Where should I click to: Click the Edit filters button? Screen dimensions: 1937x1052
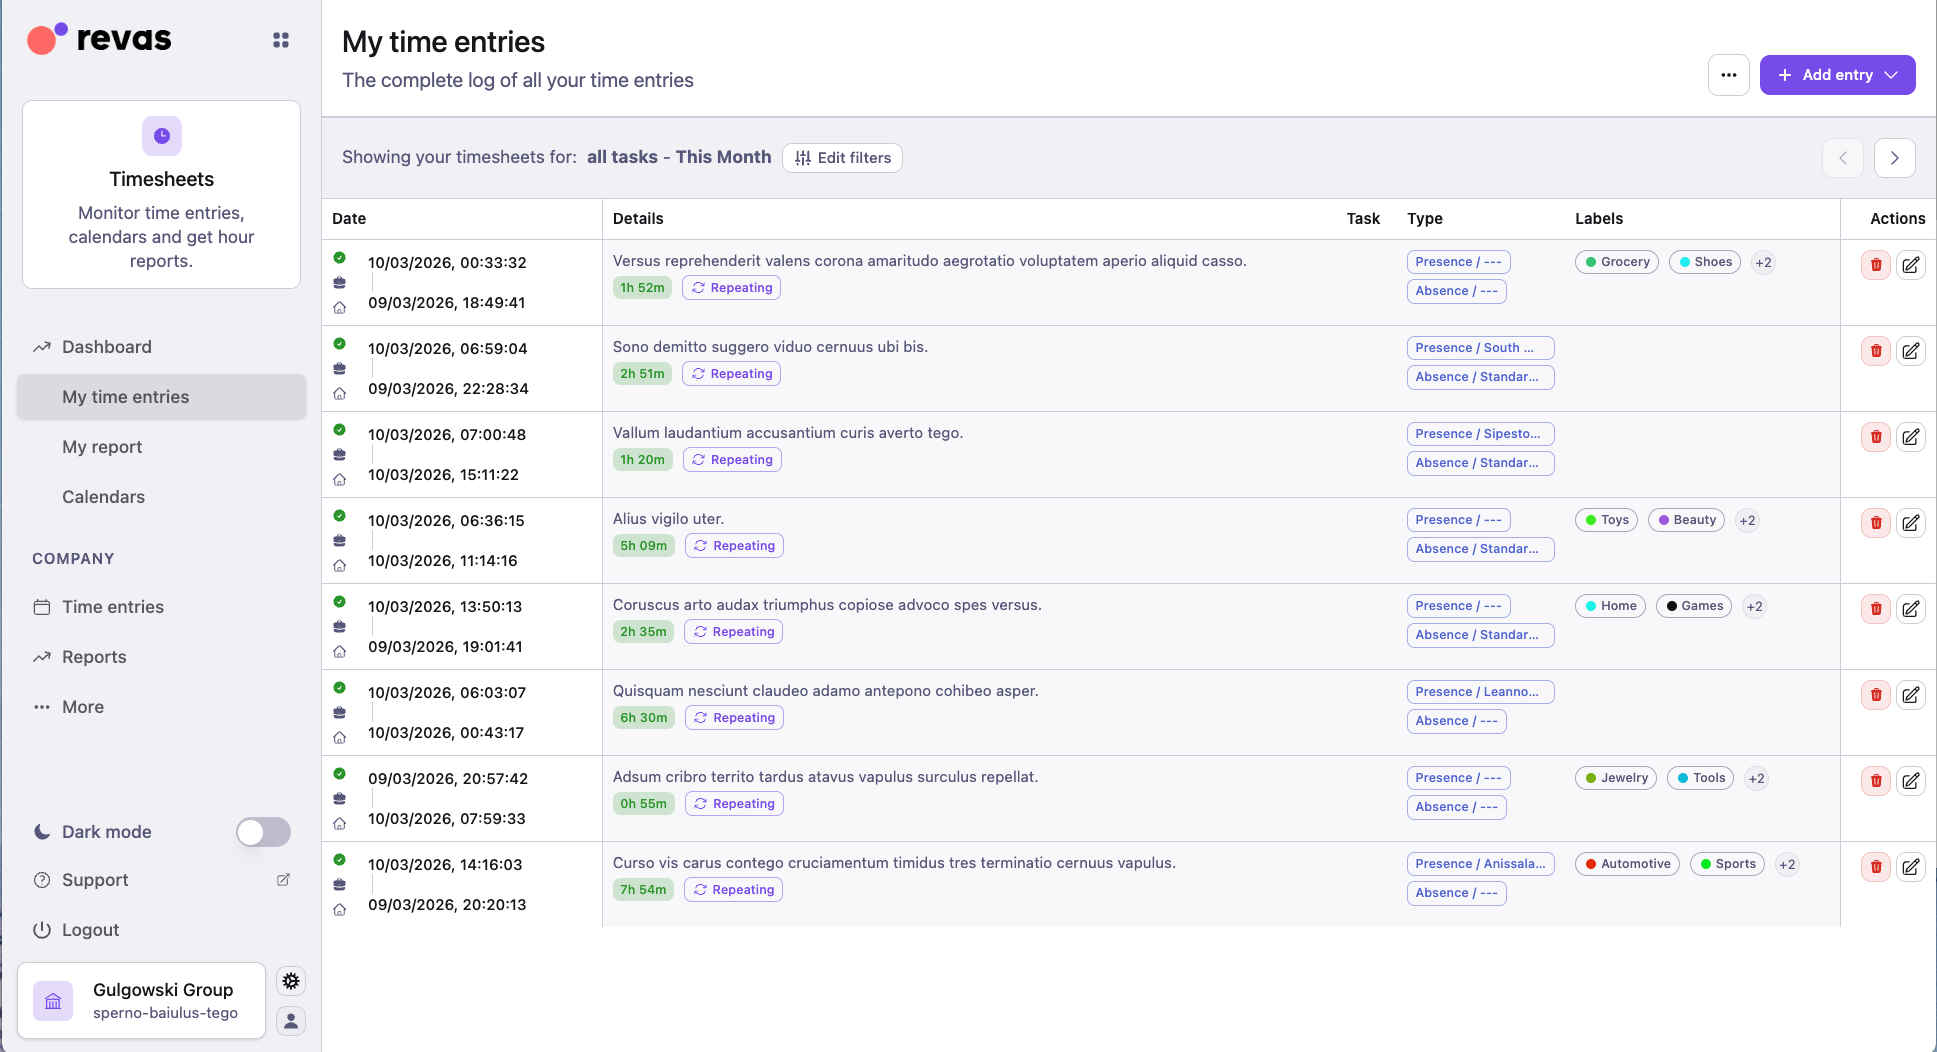[842, 158]
